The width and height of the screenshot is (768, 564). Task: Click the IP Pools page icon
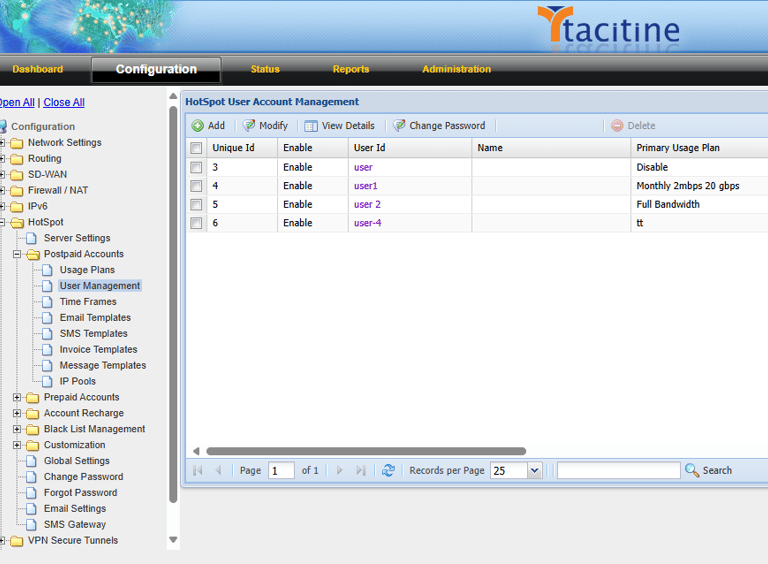pos(47,381)
